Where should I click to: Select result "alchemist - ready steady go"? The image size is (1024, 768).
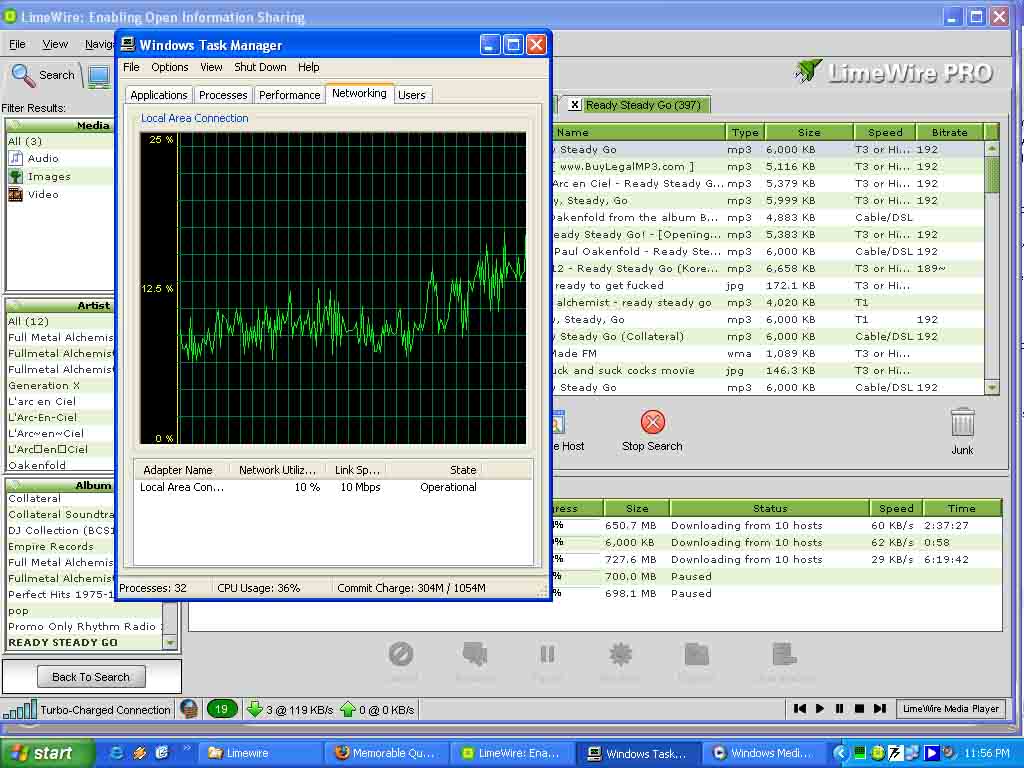(x=767, y=302)
